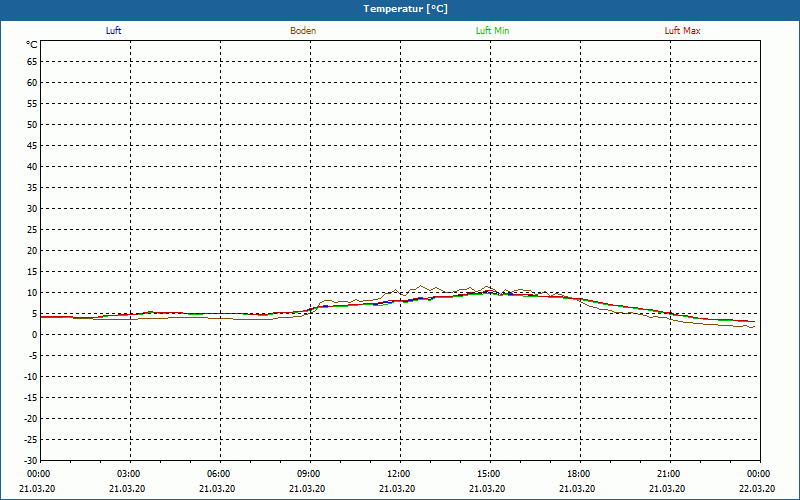
Task: Click the 18:00 time axis label
Action: pos(579,474)
